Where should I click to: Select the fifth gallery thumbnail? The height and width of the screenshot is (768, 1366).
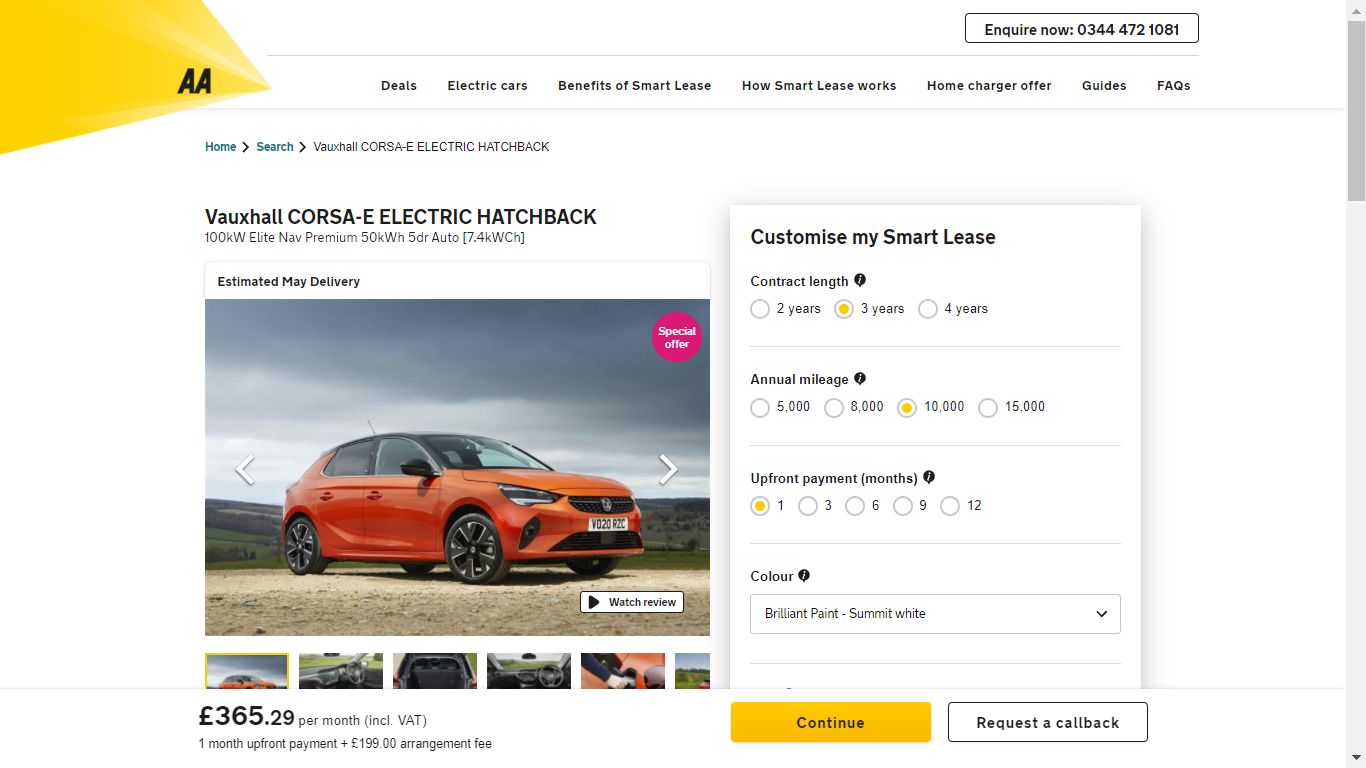coord(623,671)
